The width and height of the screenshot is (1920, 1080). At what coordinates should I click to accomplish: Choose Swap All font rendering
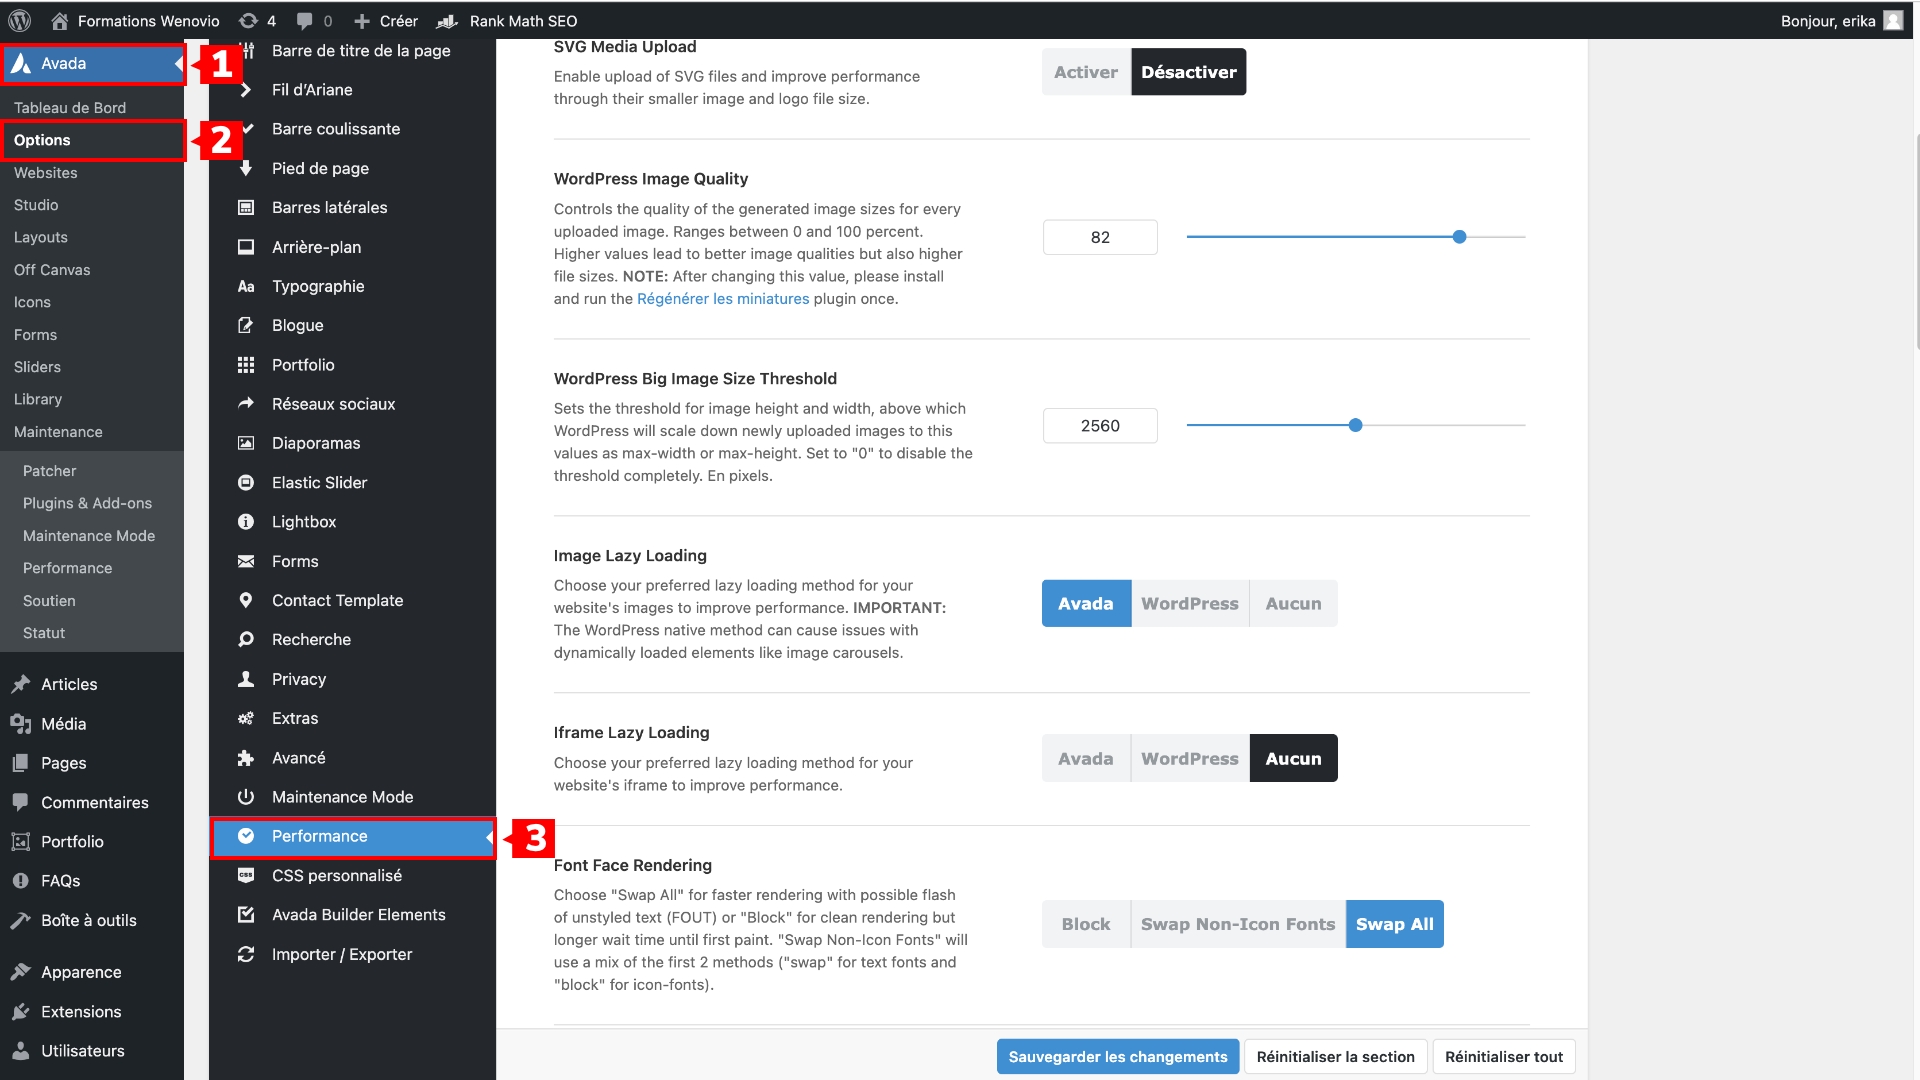[x=1395, y=925]
